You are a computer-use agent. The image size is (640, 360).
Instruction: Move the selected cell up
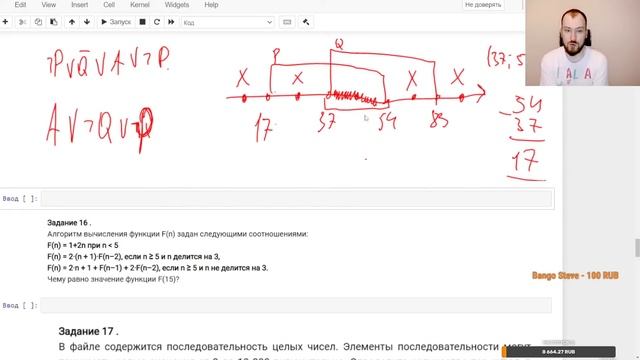click(x=72, y=22)
